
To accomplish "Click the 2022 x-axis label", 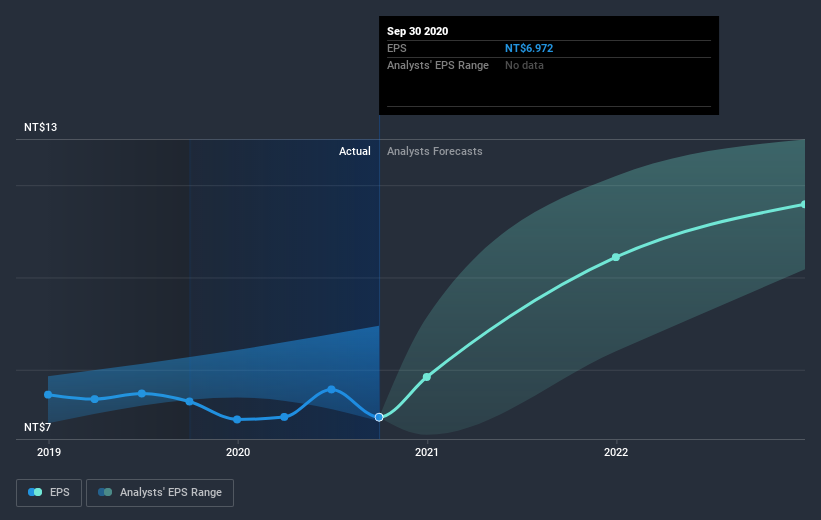I will coord(616,452).
